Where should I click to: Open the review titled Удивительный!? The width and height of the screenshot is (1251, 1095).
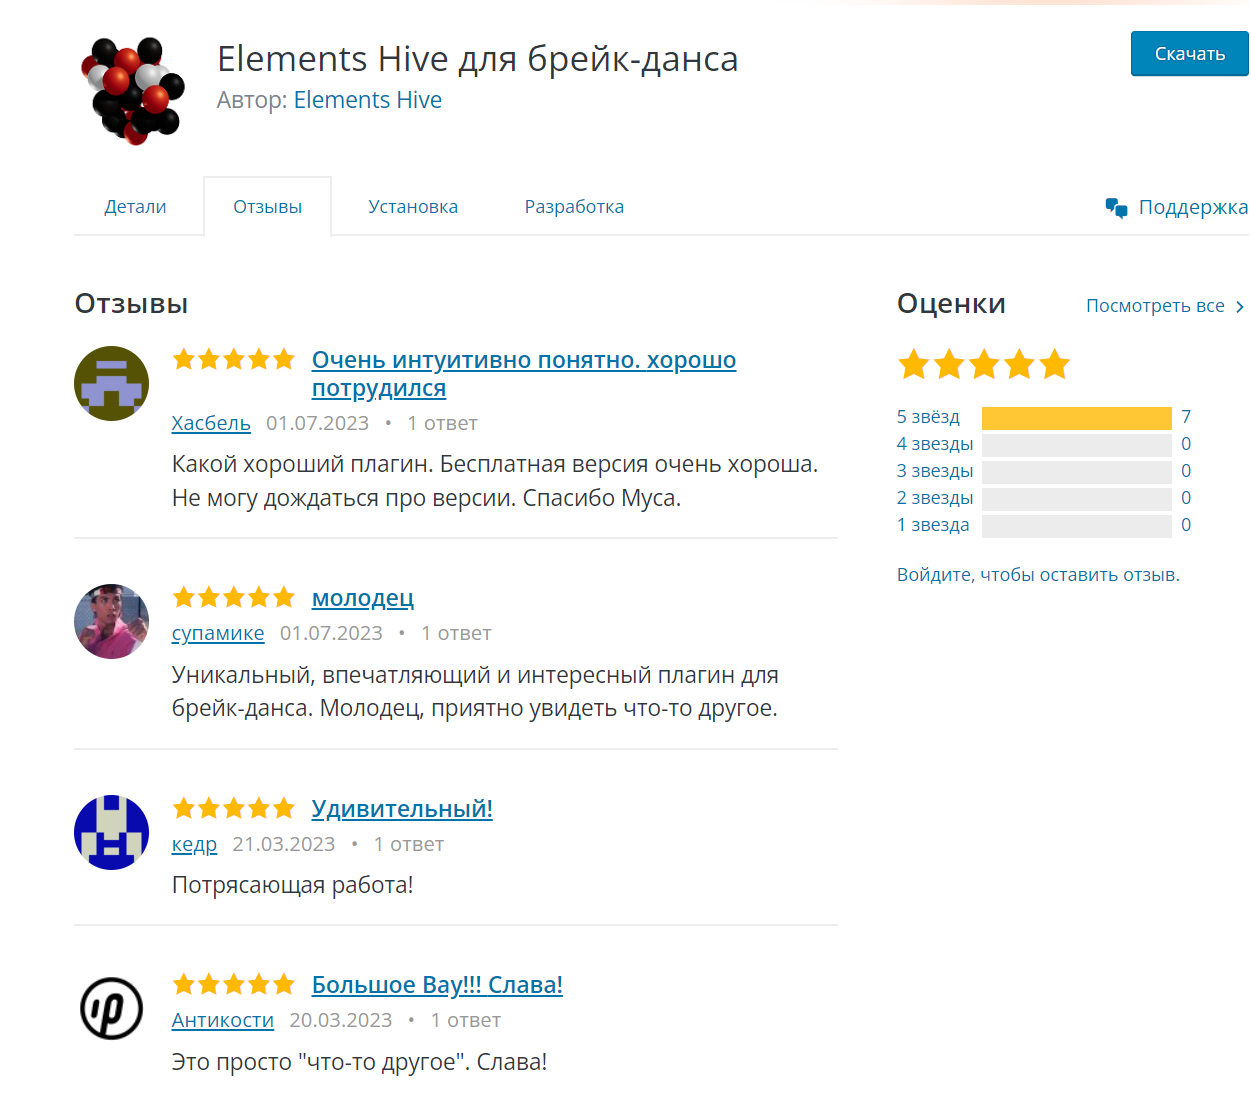click(x=402, y=809)
